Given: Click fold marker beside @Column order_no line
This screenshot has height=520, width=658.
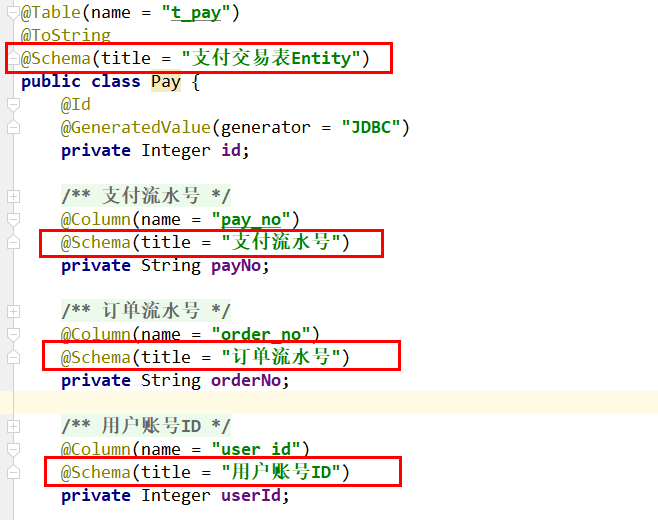Looking at the screenshot, I should pos(13,334).
